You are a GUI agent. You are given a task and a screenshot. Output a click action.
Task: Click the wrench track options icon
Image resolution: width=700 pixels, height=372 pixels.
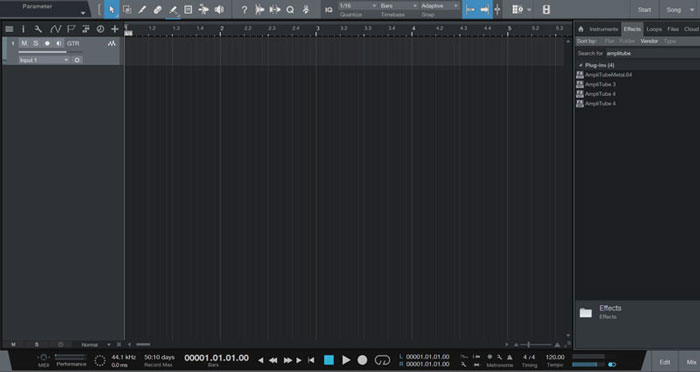tap(38, 29)
